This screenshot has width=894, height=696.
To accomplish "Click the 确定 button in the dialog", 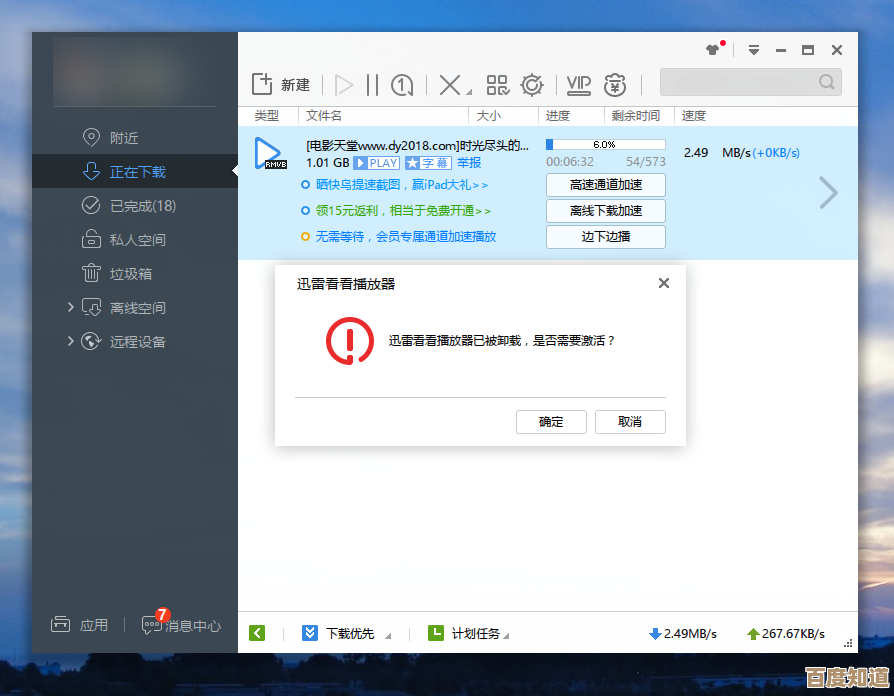I will (x=551, y=422).
